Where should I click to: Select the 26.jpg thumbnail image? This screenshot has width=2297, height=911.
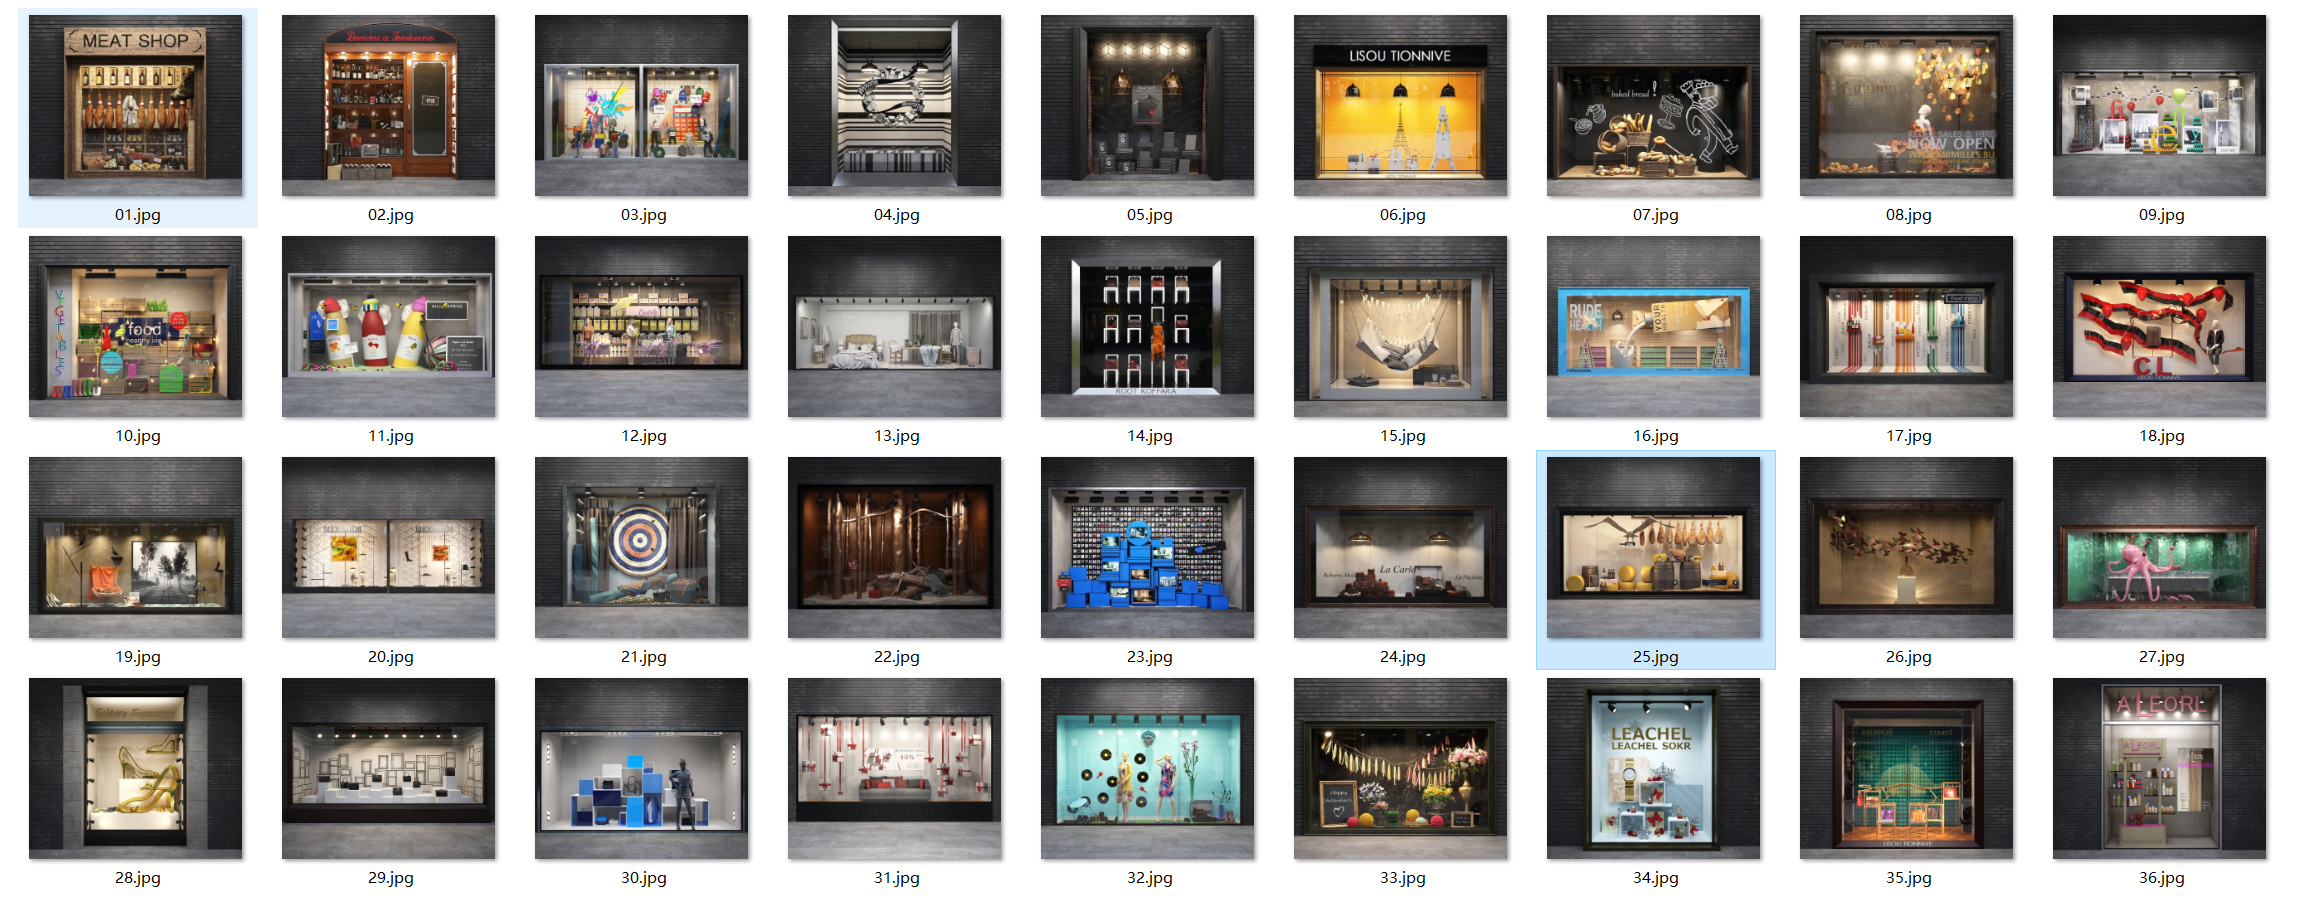click(1907, 547)
